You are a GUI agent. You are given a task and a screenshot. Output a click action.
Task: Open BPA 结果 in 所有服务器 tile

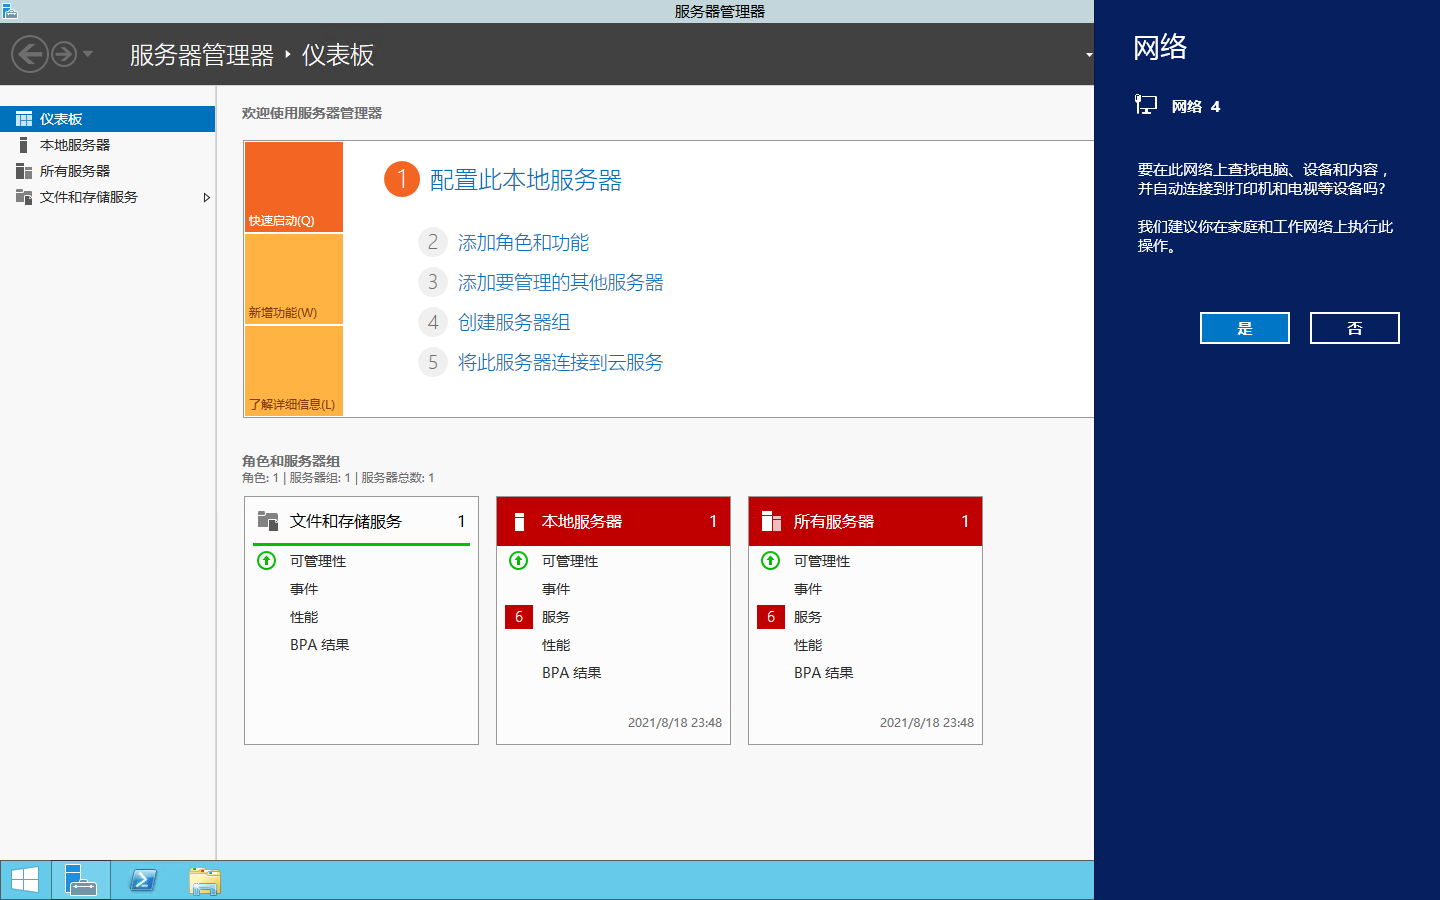(x=824, y=673)
